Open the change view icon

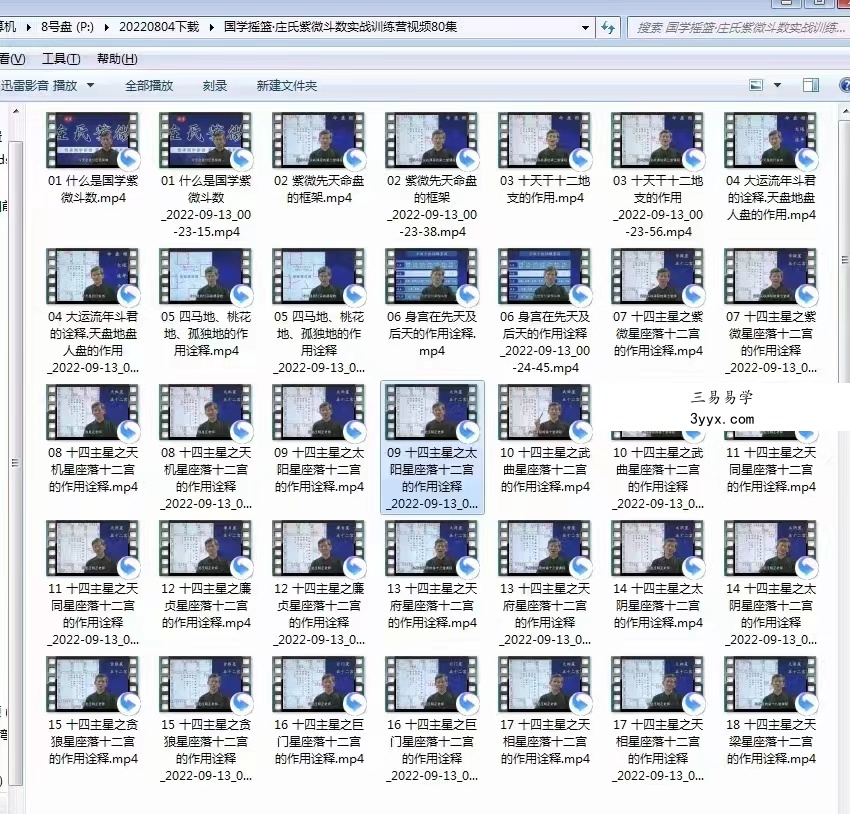pos(756,85)
